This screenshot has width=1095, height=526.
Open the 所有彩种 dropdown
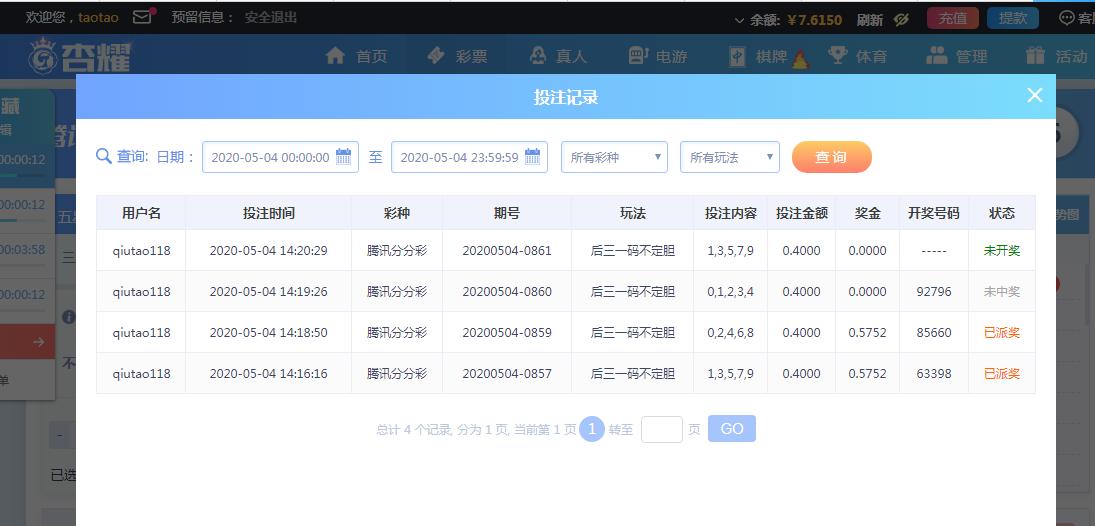click(x=615, y=157)
